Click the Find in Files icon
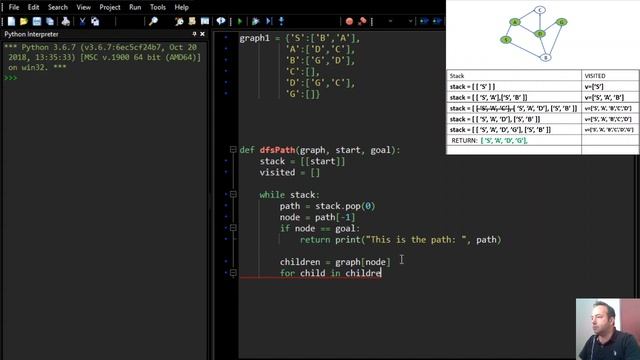 point(179,21)
